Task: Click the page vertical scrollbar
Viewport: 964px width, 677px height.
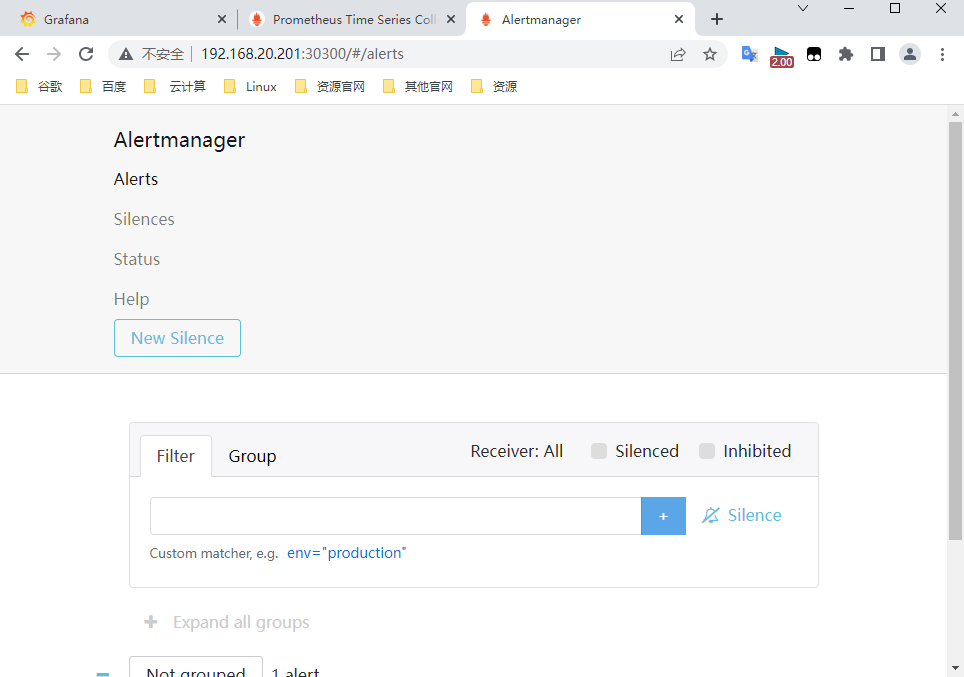Action: tap(955, 330)
